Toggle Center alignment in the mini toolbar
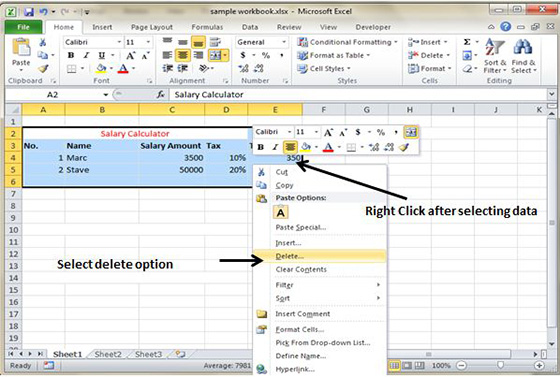The width and height of the screenshot is (560, 377). point(290,147)
